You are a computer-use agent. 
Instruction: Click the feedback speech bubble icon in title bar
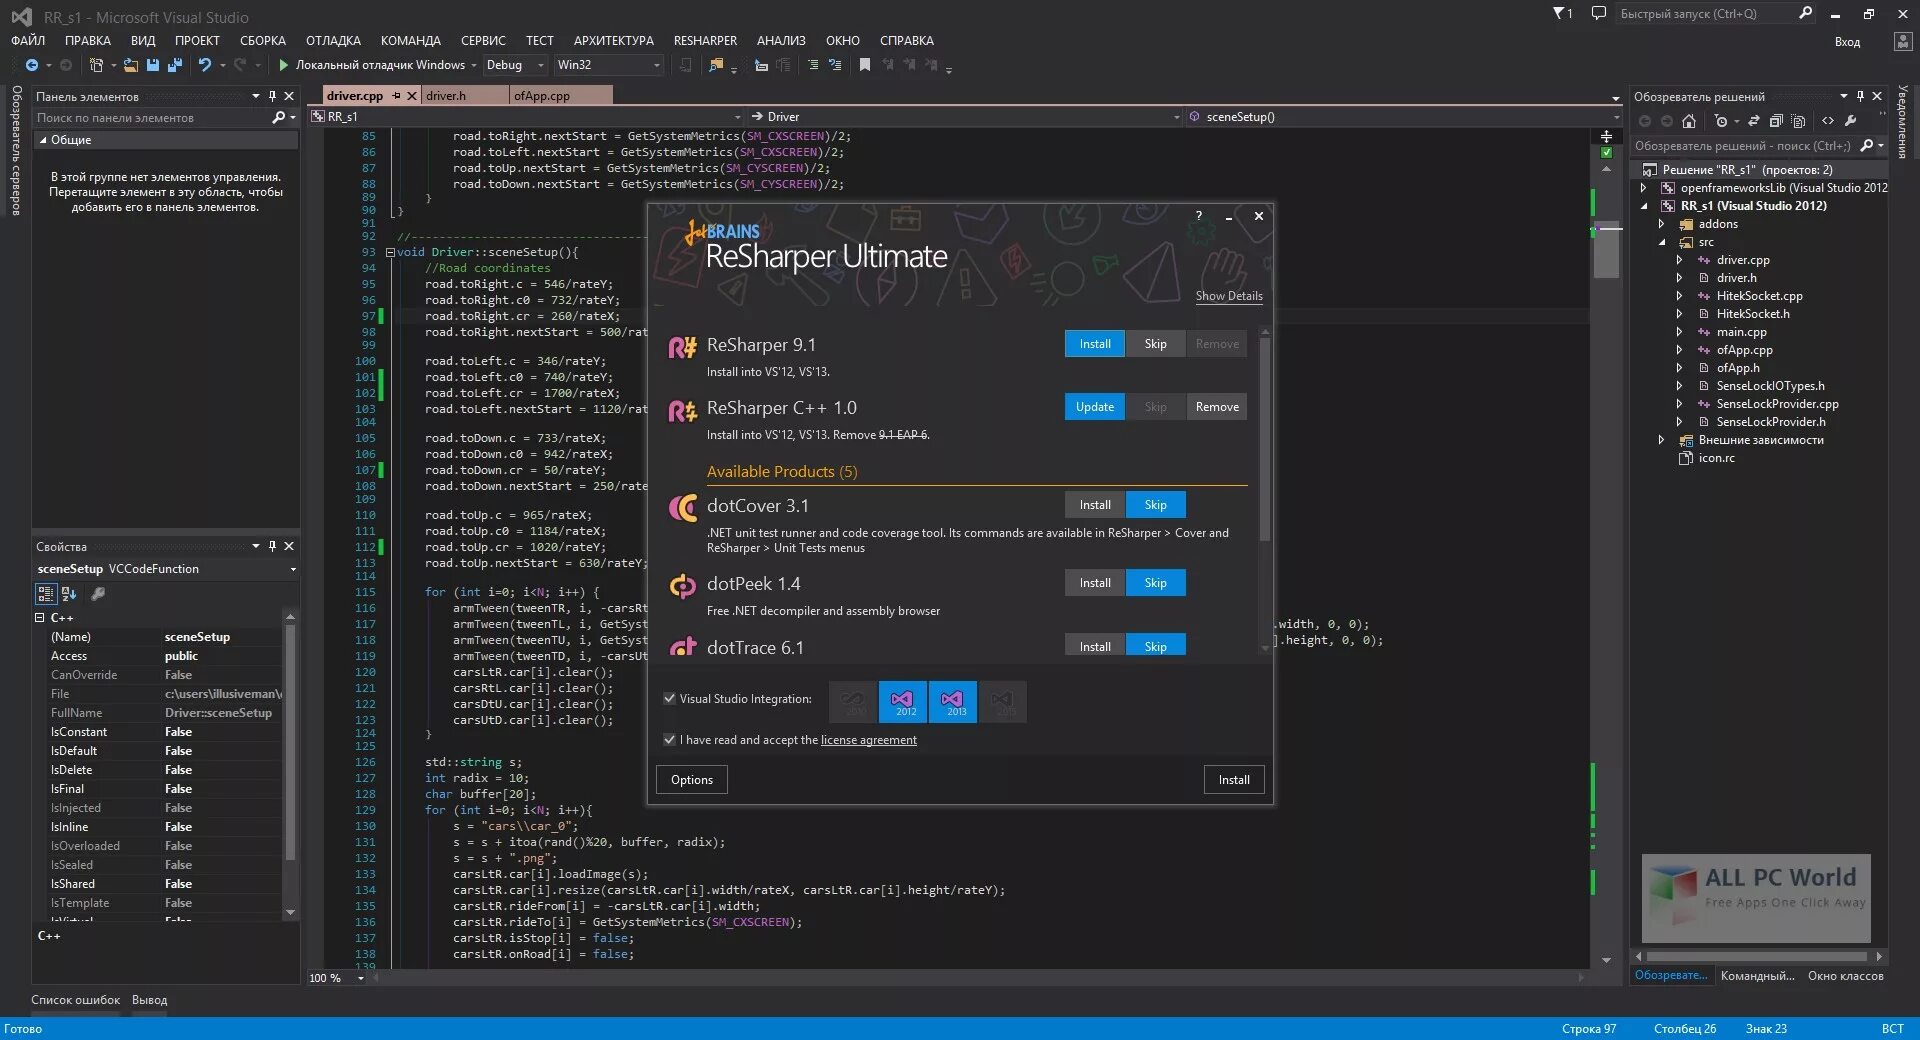click(1599, 14)
